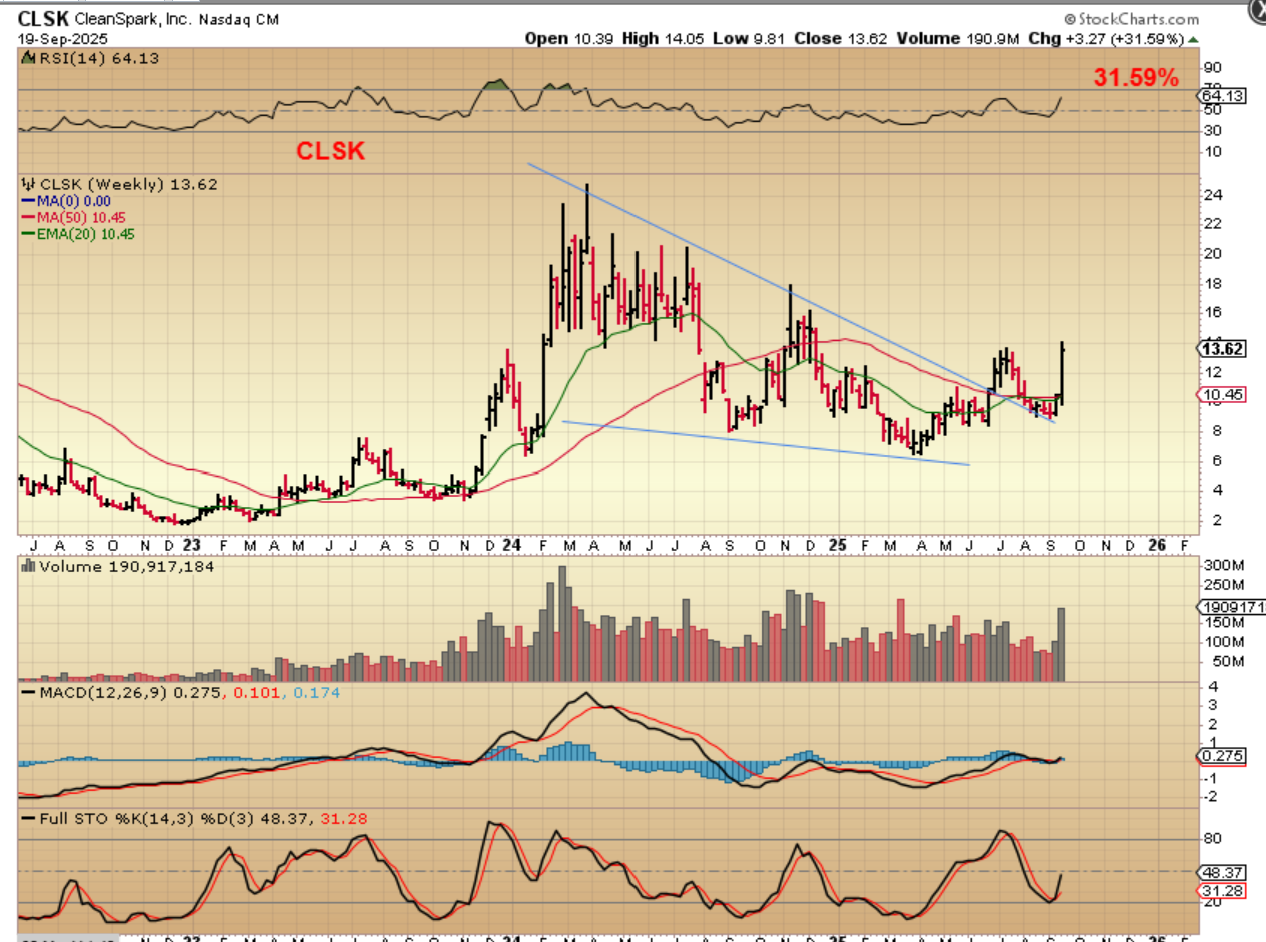This screenshot has height=942, width=1266.
Task: Click the Full STO panel legend icon
Action: (26, 819)
